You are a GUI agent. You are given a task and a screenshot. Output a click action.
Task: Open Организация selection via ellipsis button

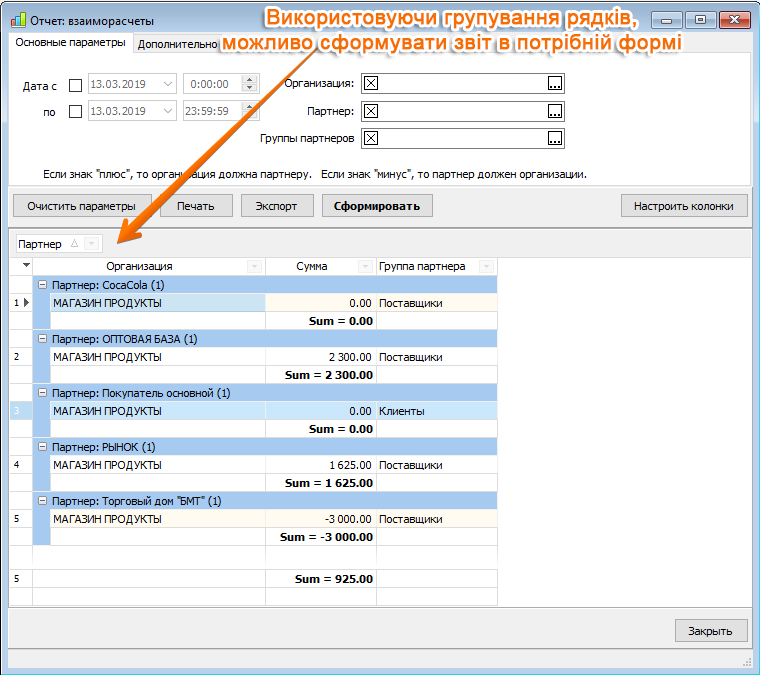point(554,83)
